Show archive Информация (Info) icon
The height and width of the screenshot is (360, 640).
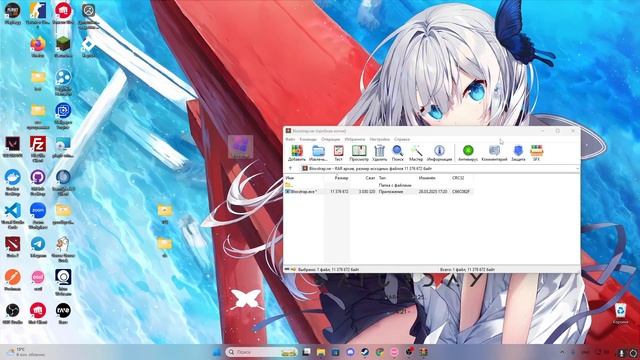[x=439, y=153]
